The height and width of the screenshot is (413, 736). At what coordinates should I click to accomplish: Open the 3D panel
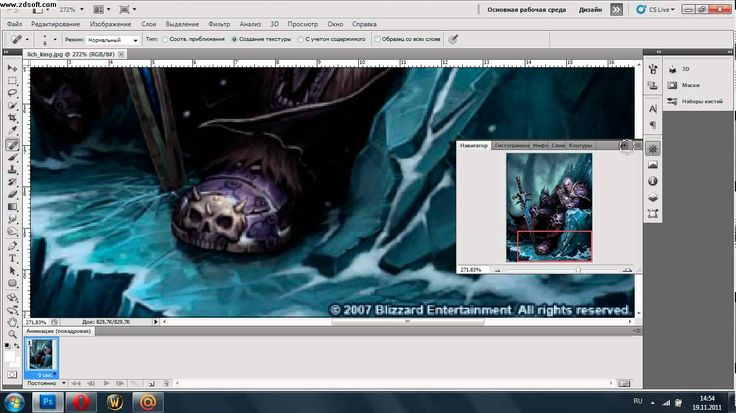[679, 69]
